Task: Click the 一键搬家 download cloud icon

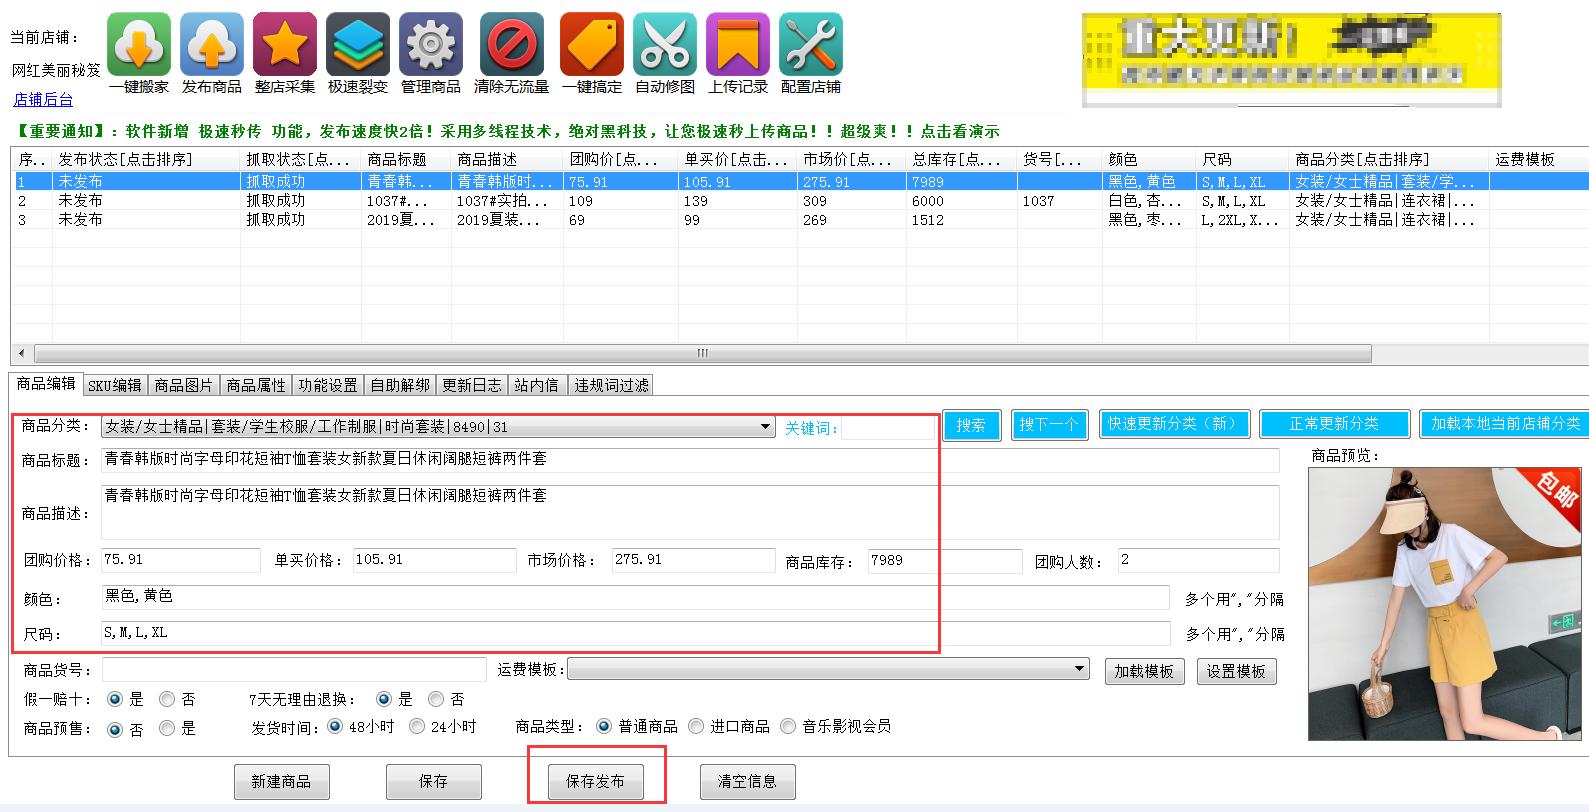Action: point(139,44)
